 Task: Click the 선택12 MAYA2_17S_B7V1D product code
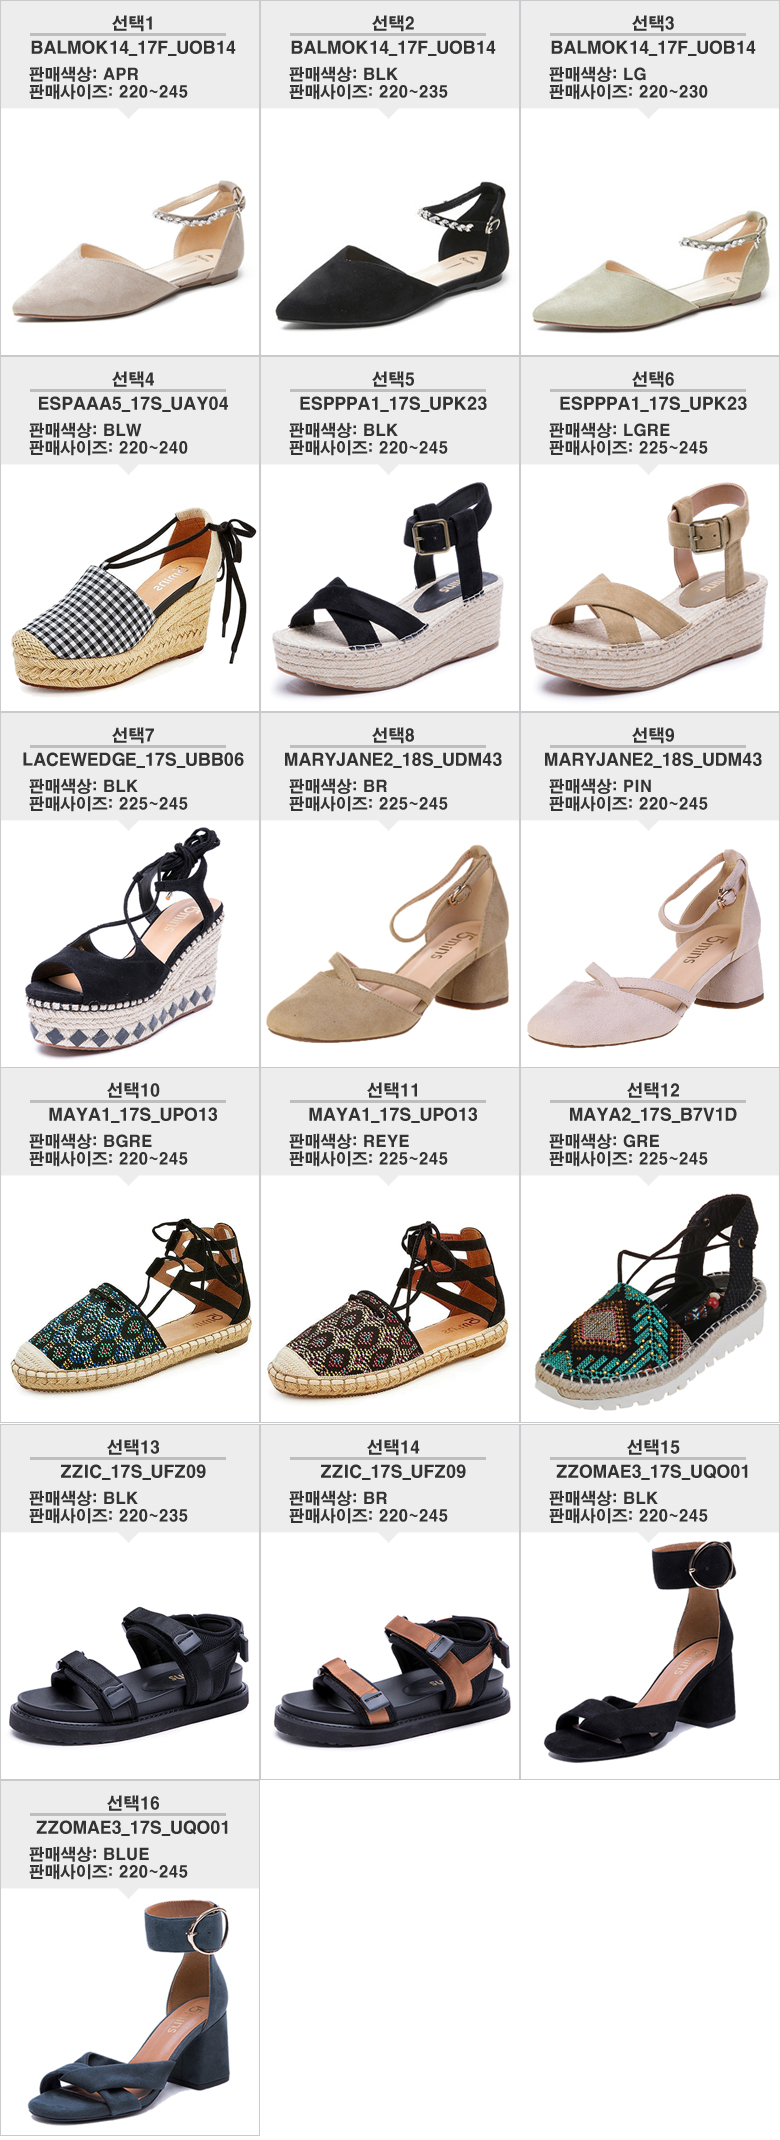pyautogui.click(x=653, y=1114)
